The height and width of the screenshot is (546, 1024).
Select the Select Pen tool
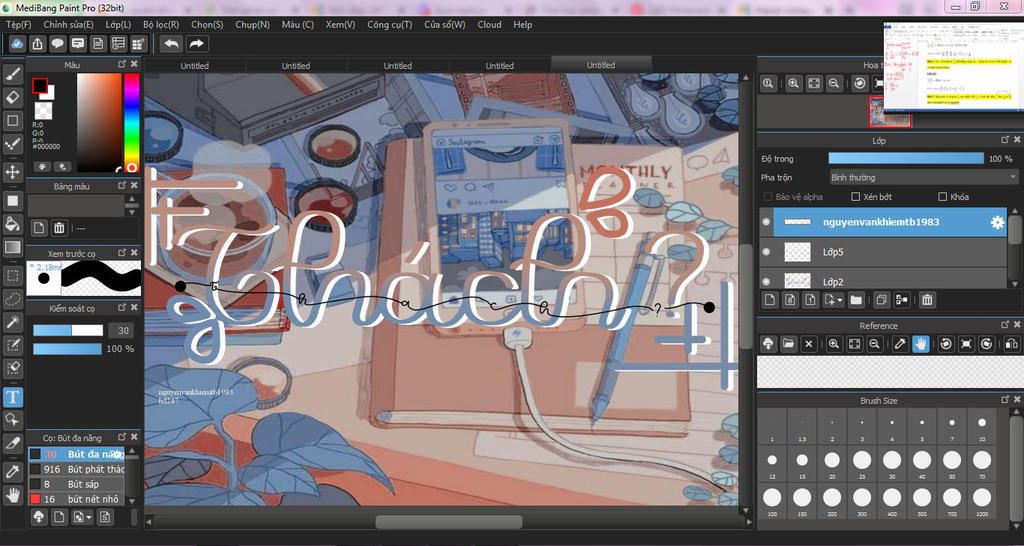(x=12, y=345)
